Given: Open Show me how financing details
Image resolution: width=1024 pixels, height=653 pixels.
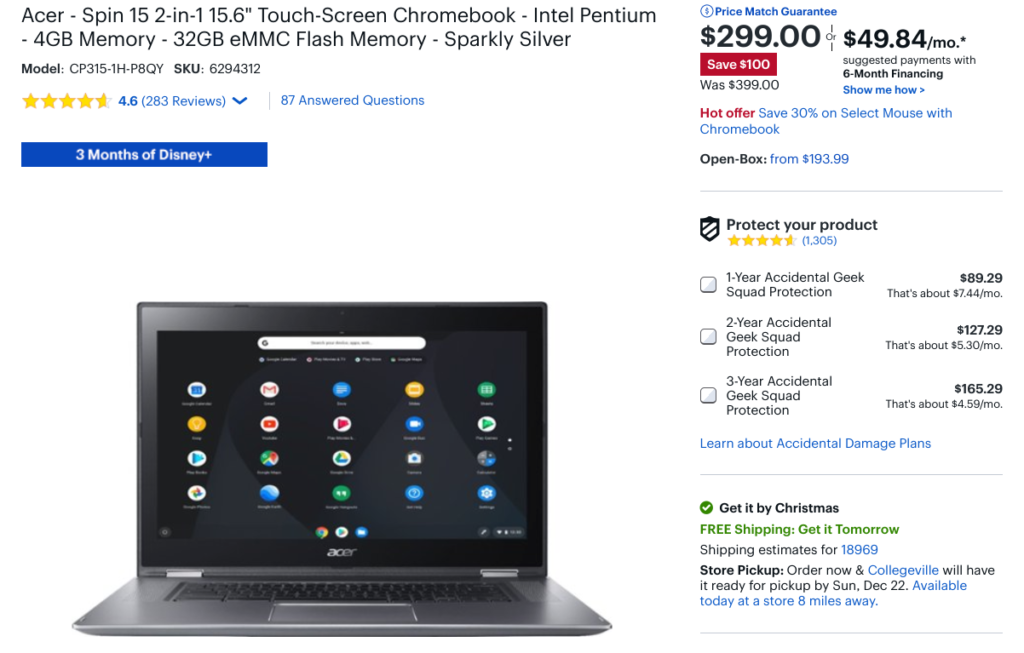Looking at the screenshot, I should tap(883, 90).
